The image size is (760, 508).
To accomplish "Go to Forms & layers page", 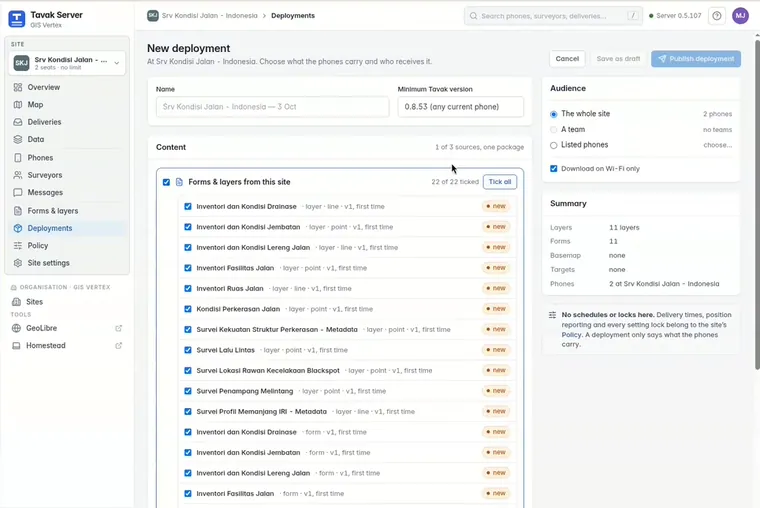I will click(52, 211).
